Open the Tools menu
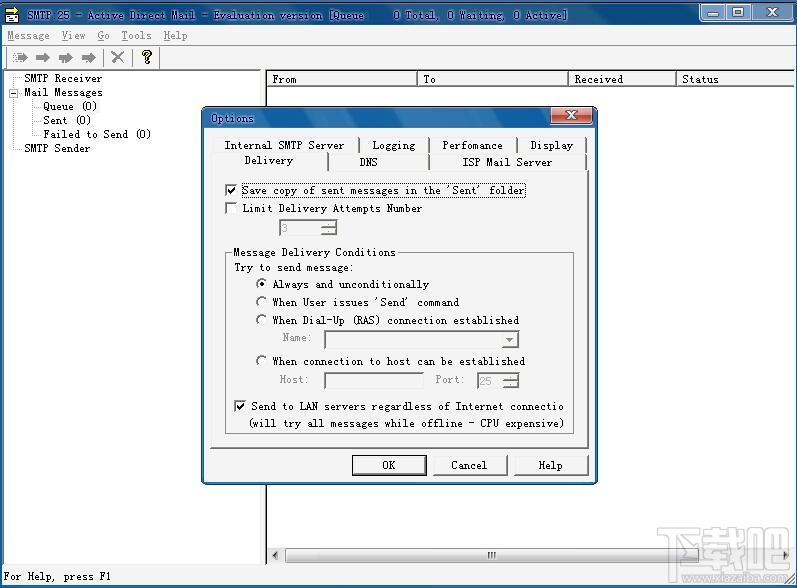Viewport: 797px width, 588px height. tap(136, 36)
